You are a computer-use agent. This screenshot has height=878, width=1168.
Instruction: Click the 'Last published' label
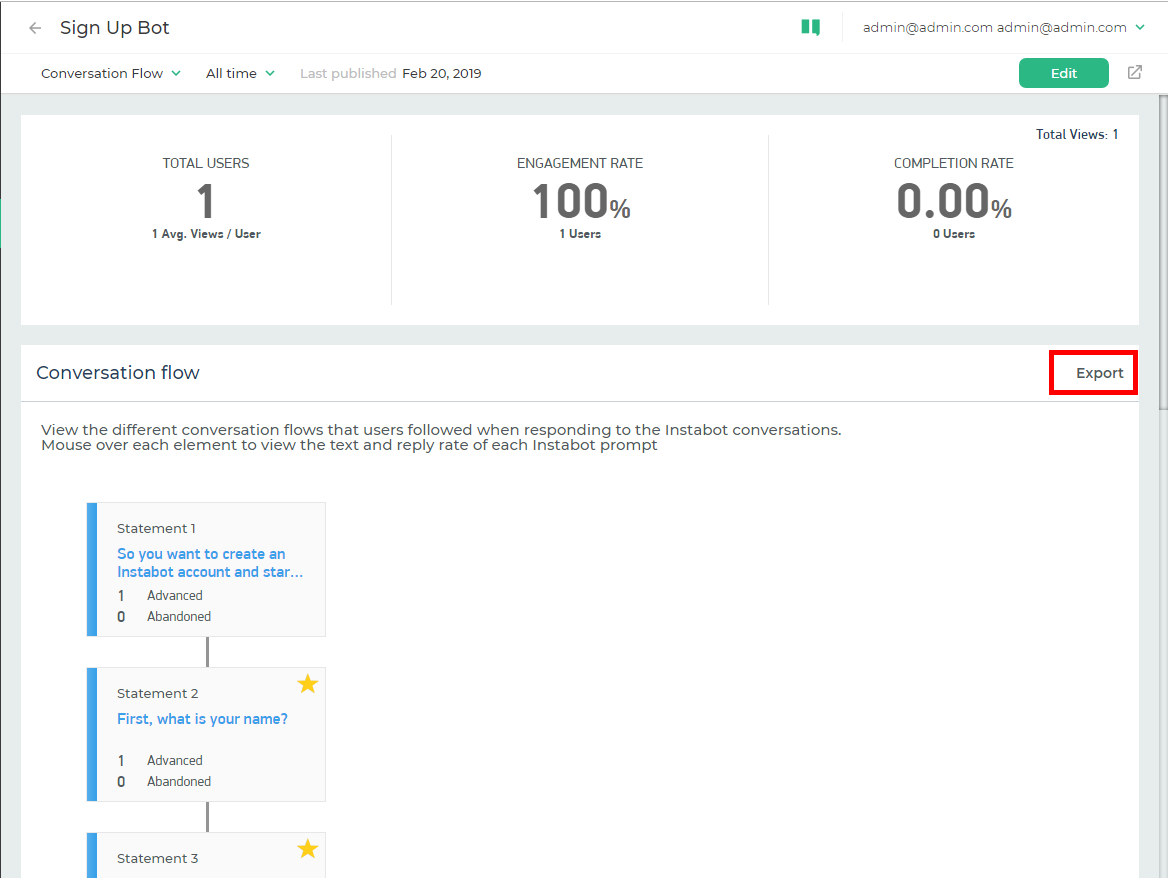tap(348, 73)
